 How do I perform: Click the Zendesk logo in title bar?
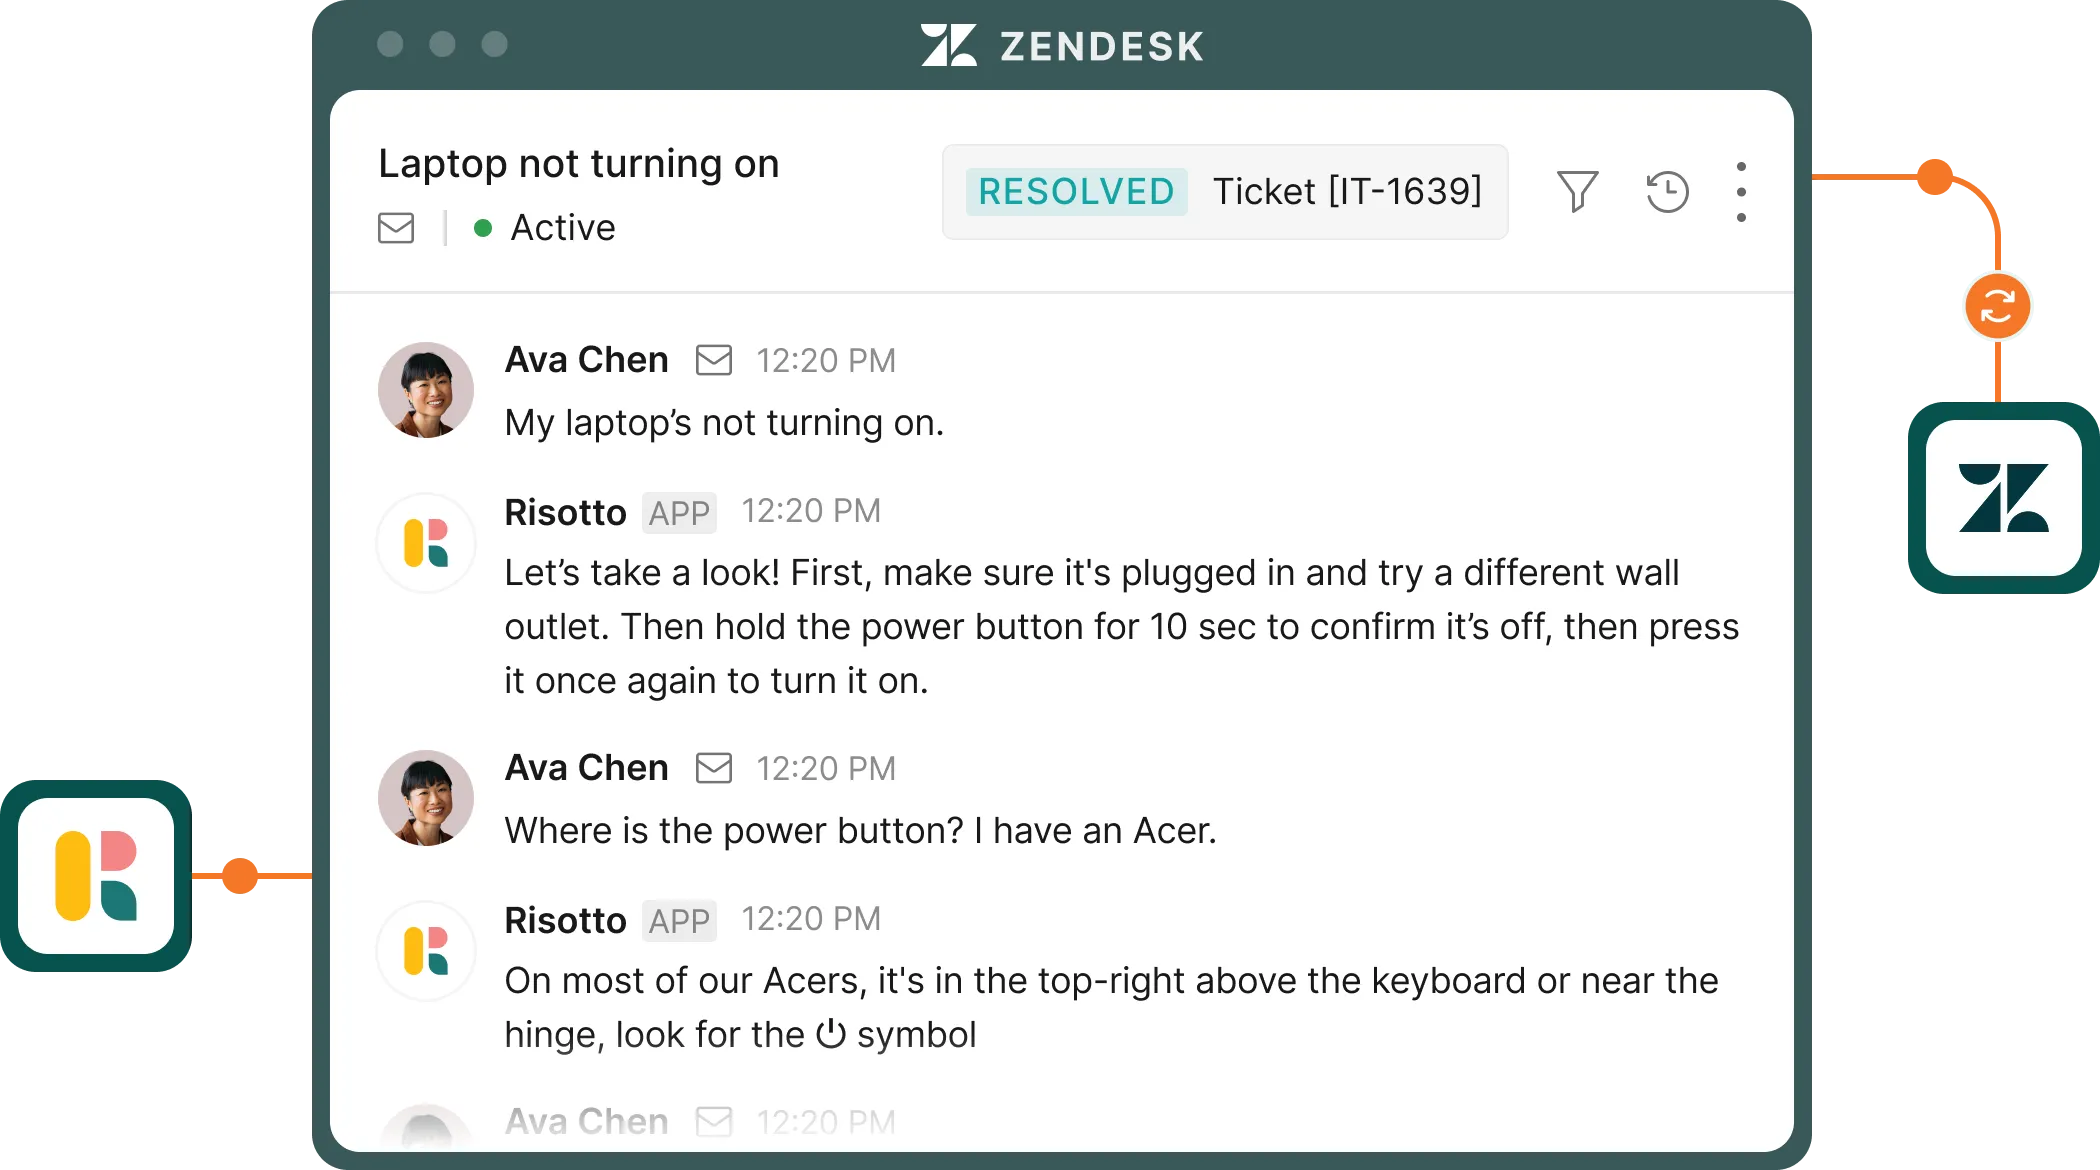click(1062, 46)
